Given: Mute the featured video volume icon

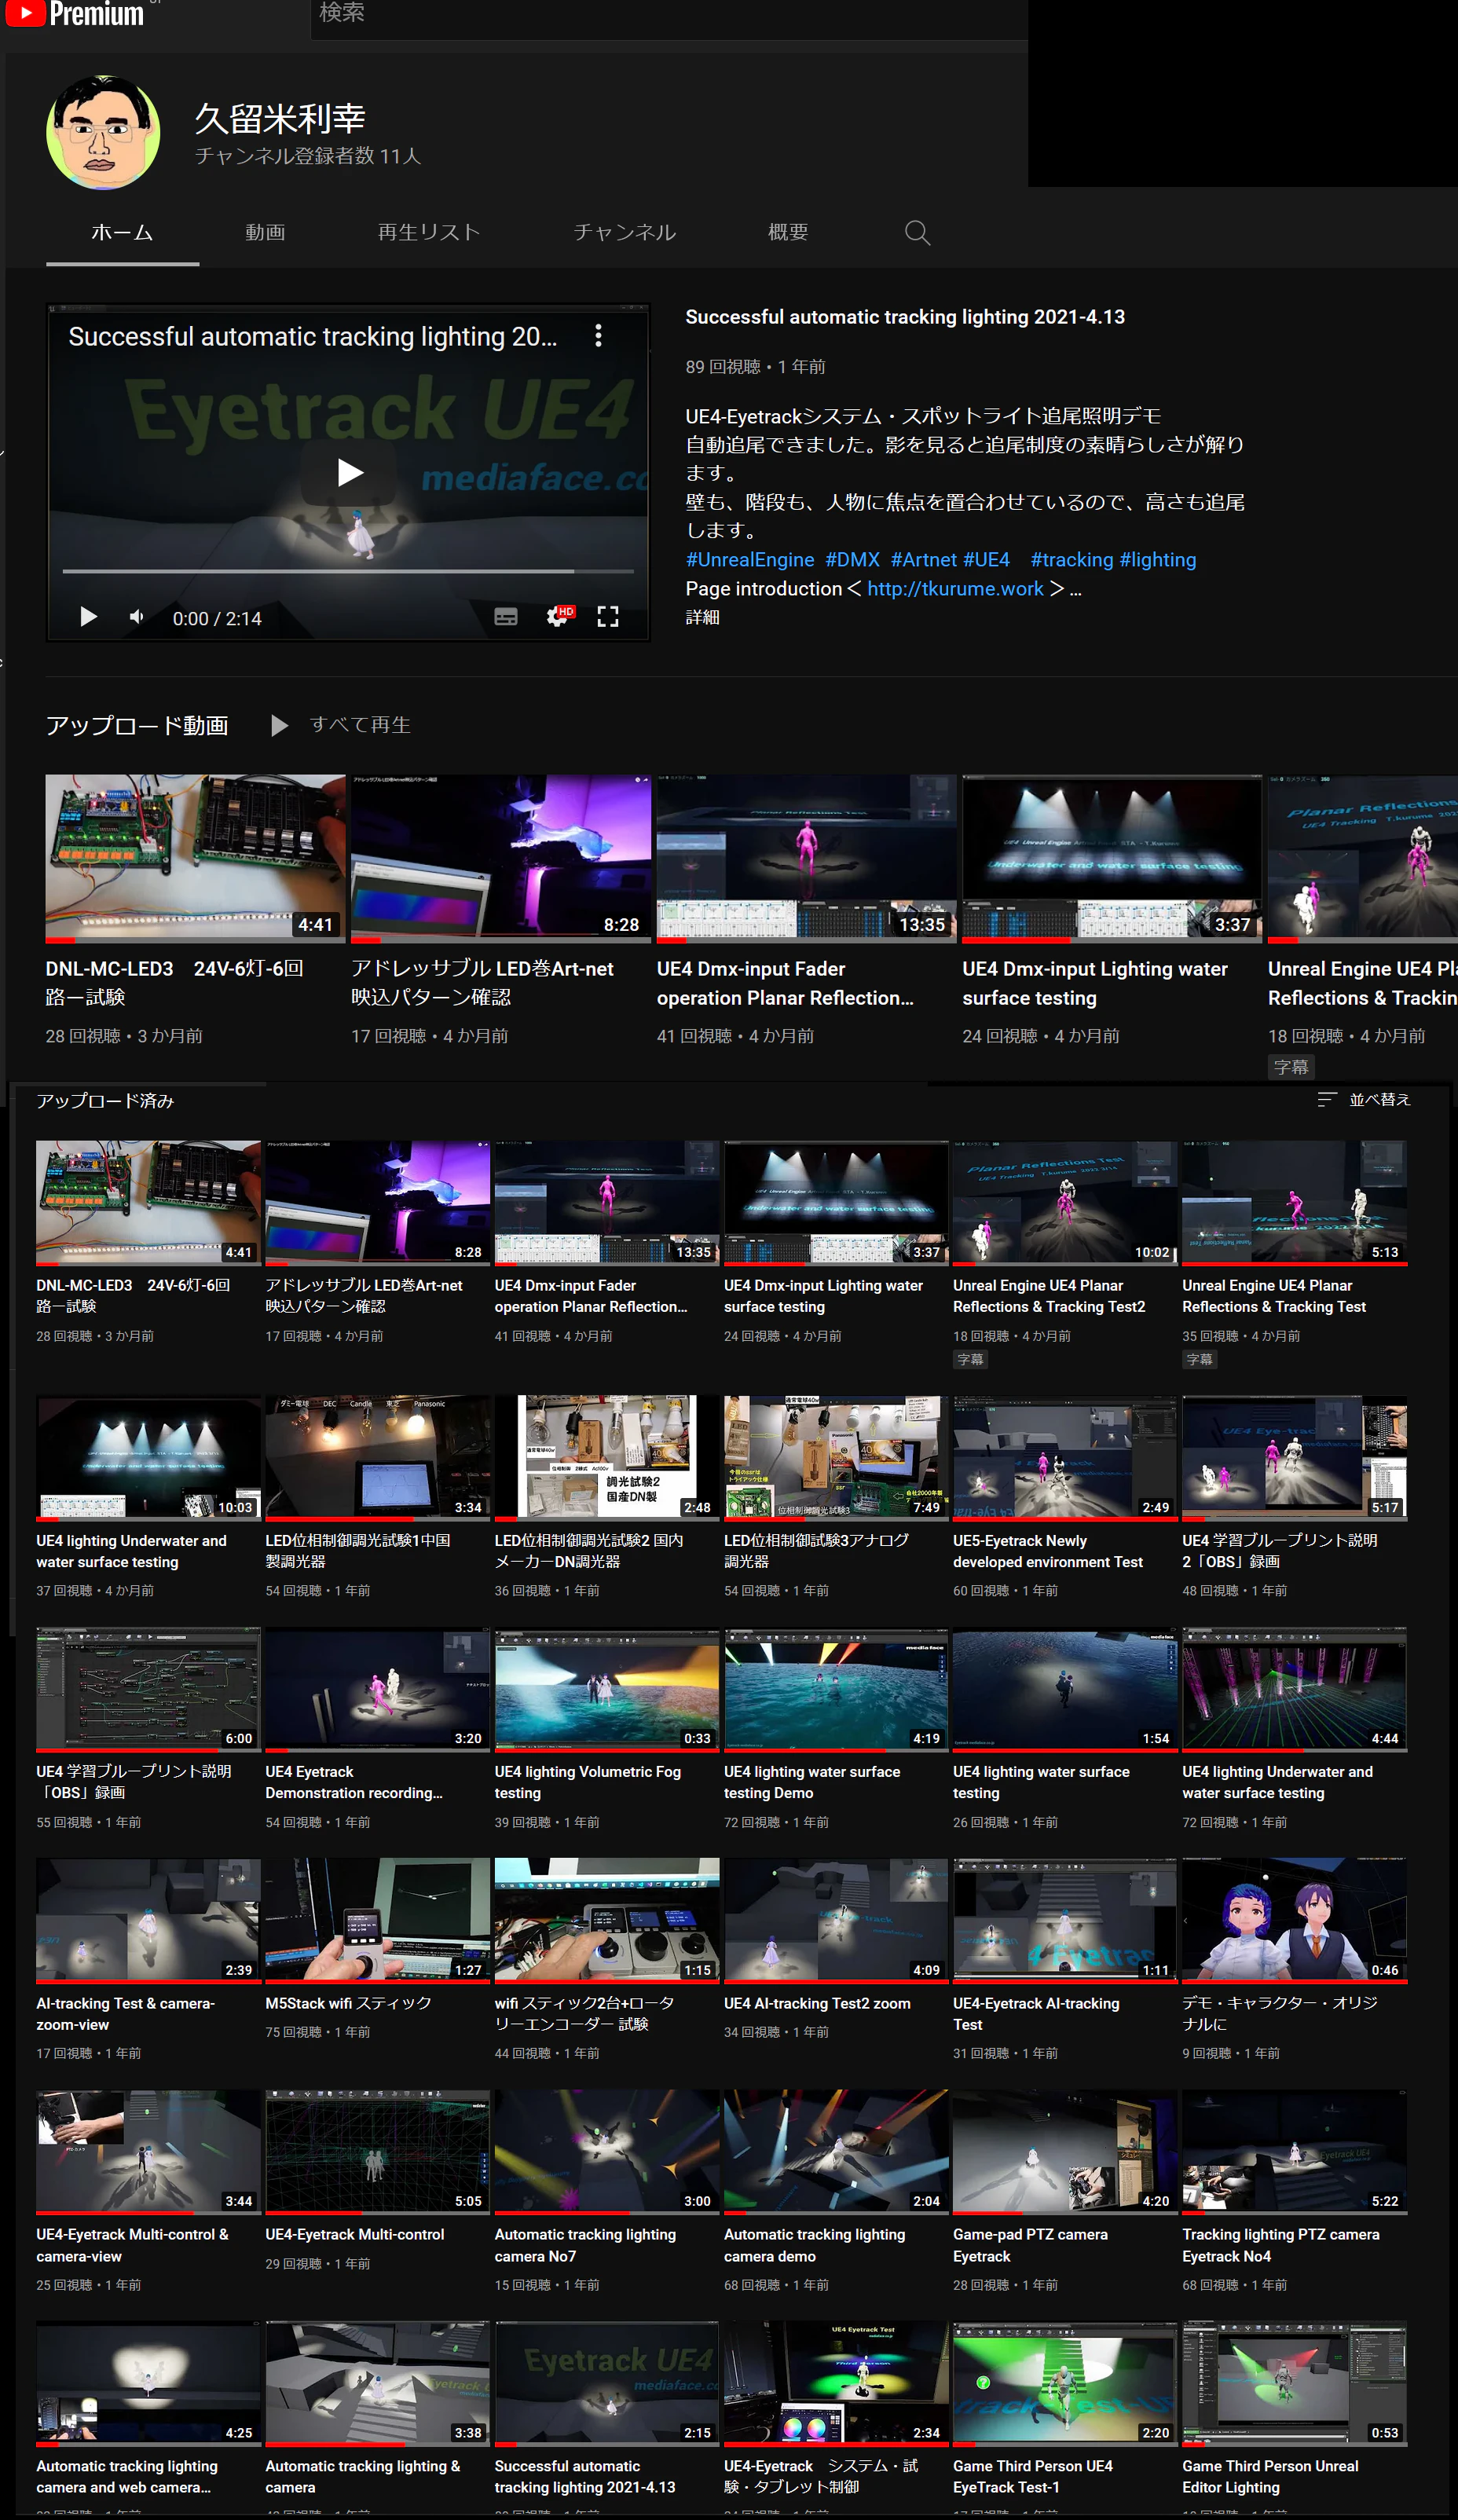Looking at the screenshot, I should pos(137,617).
